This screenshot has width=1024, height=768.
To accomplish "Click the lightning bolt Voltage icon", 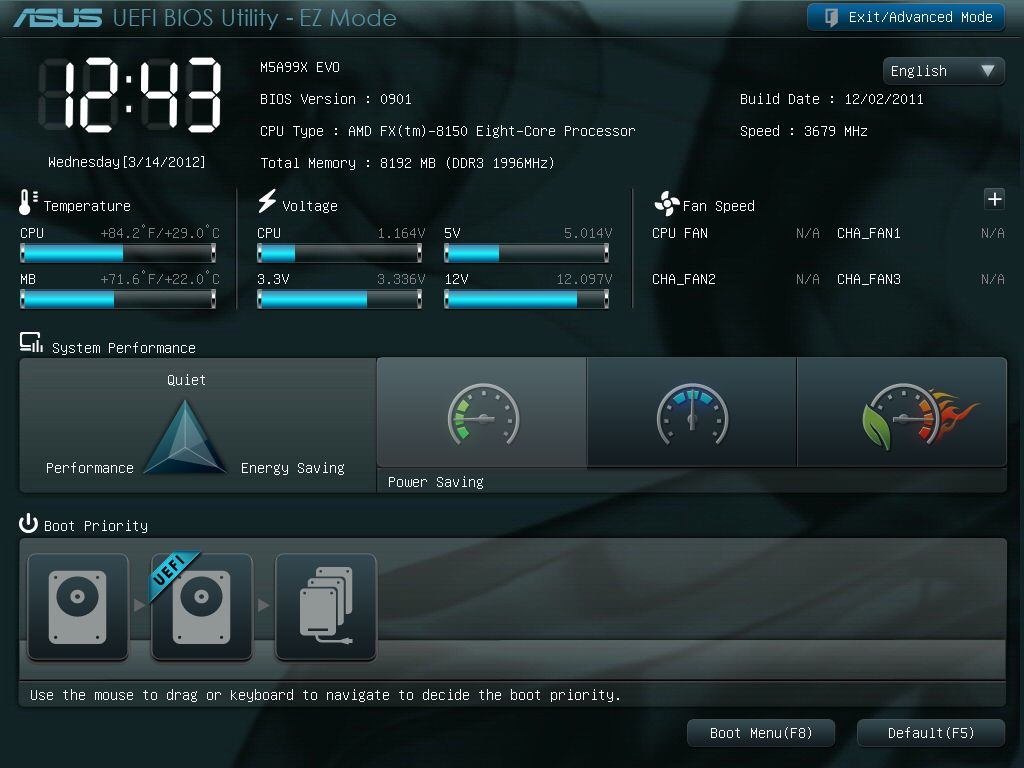I will click(267, 201).
